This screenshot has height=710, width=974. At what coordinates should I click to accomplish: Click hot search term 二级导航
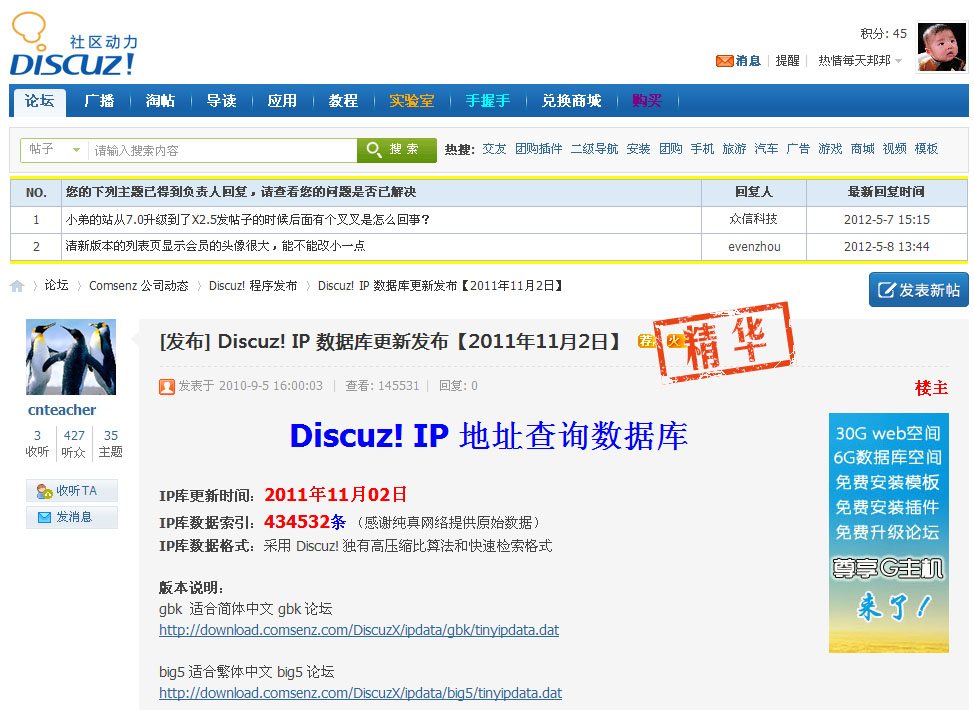(594, 149)
